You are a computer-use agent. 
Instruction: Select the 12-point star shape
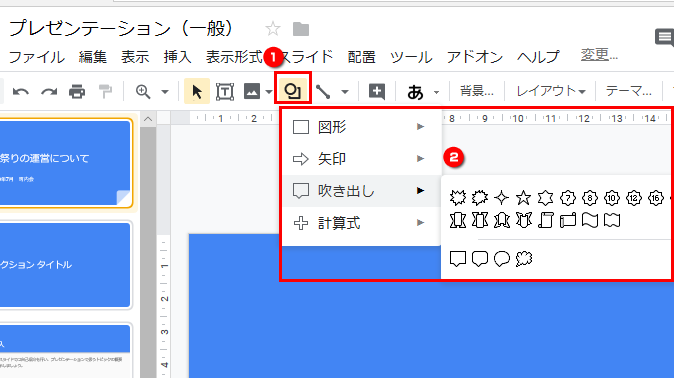pyautogui.click(x=634, y=198)
